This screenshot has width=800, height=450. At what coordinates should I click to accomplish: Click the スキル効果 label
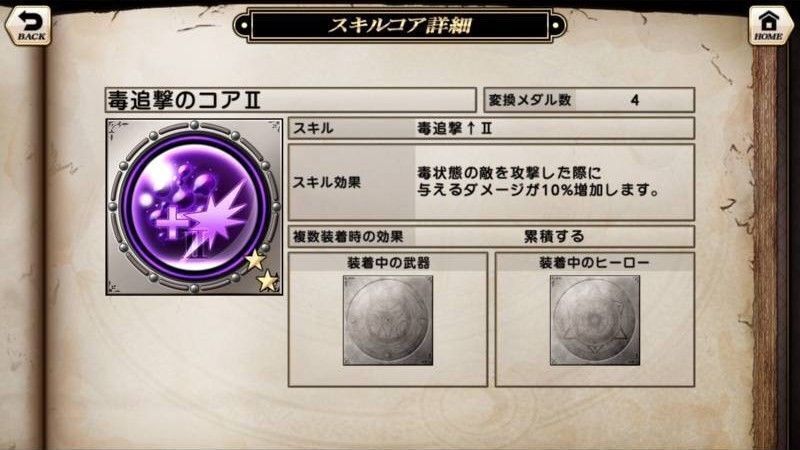(x=327, y=182)
